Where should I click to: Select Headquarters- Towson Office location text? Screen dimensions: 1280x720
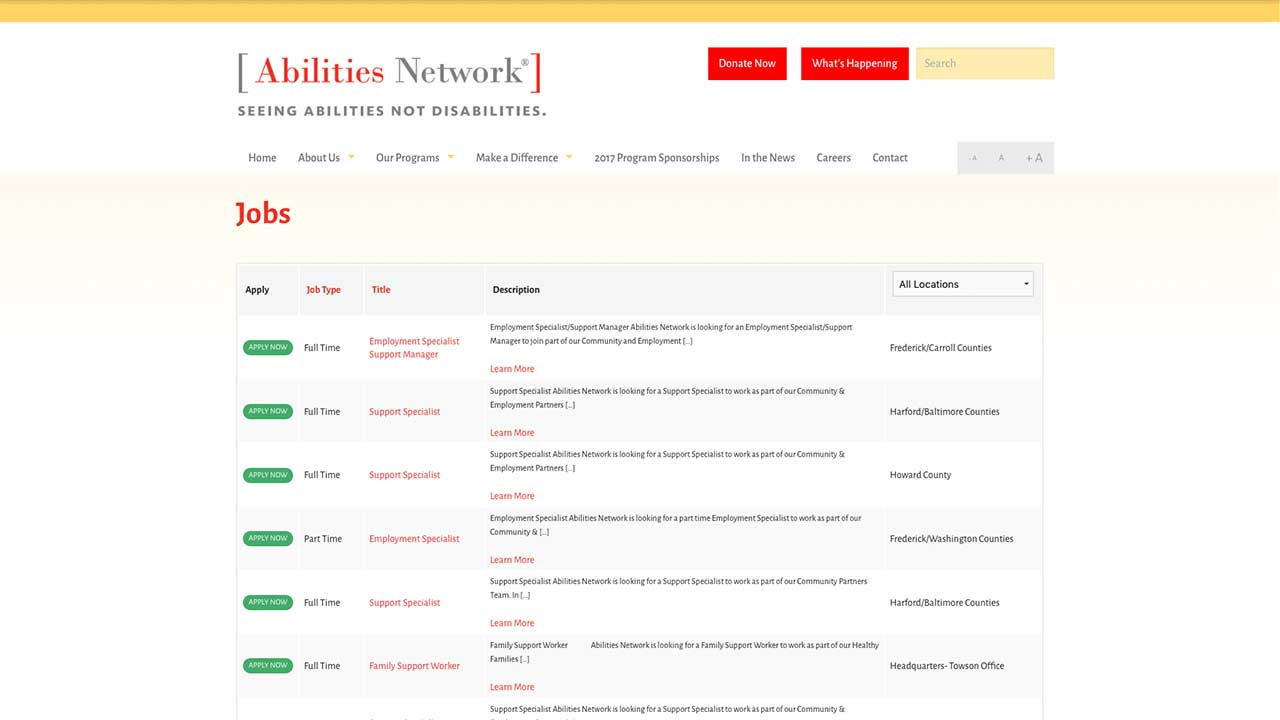pos(947,666)
